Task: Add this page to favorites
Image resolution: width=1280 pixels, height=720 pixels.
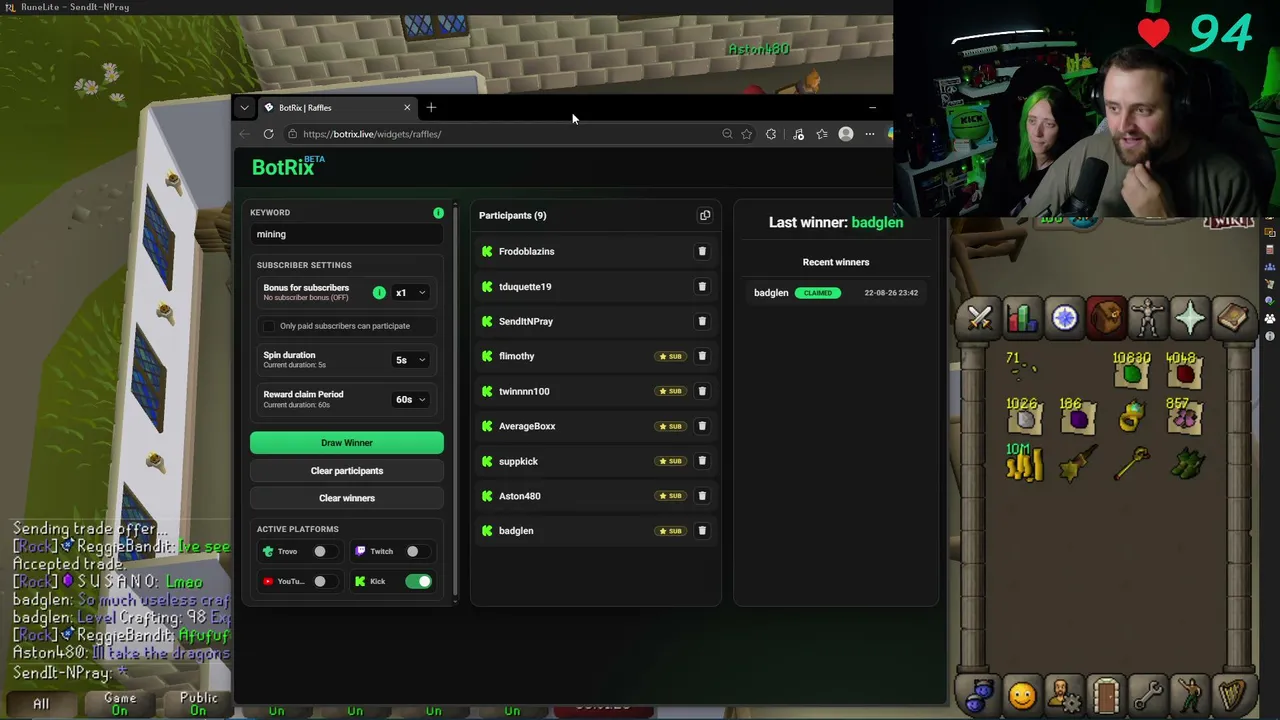Action: point(746,134)
